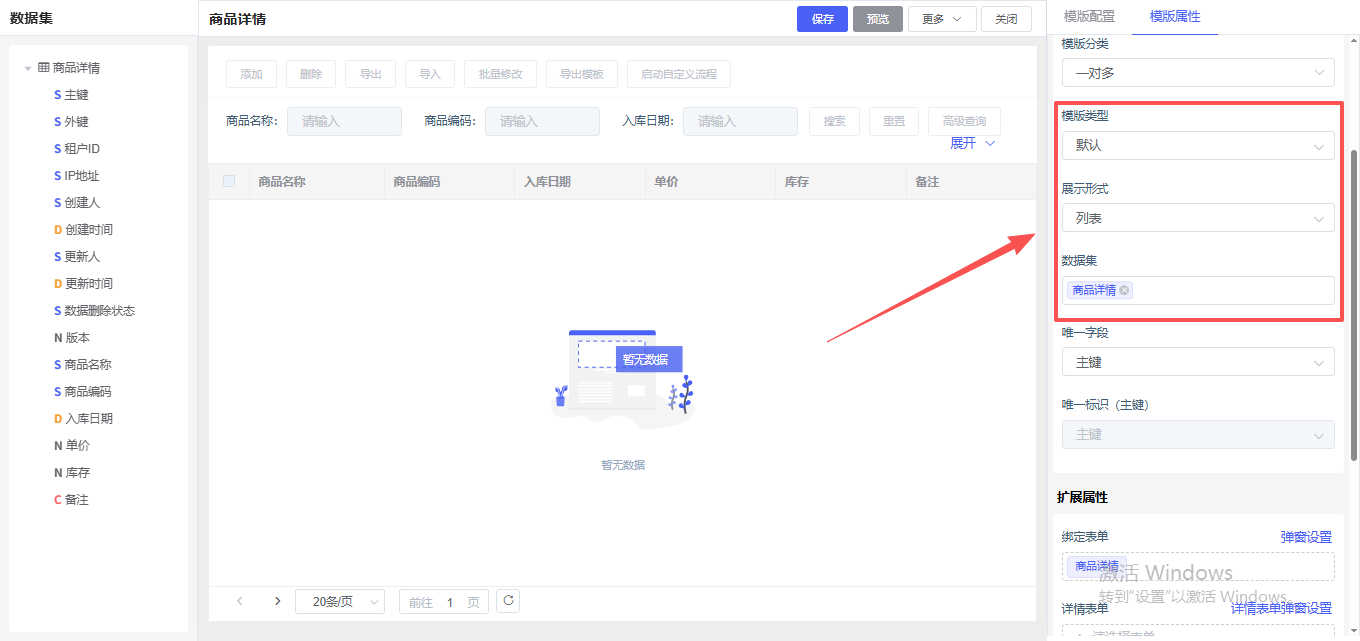This screenshot has height=641, width=1360.
Task: Click the blue 保存 button
Action: coord(822,19)
